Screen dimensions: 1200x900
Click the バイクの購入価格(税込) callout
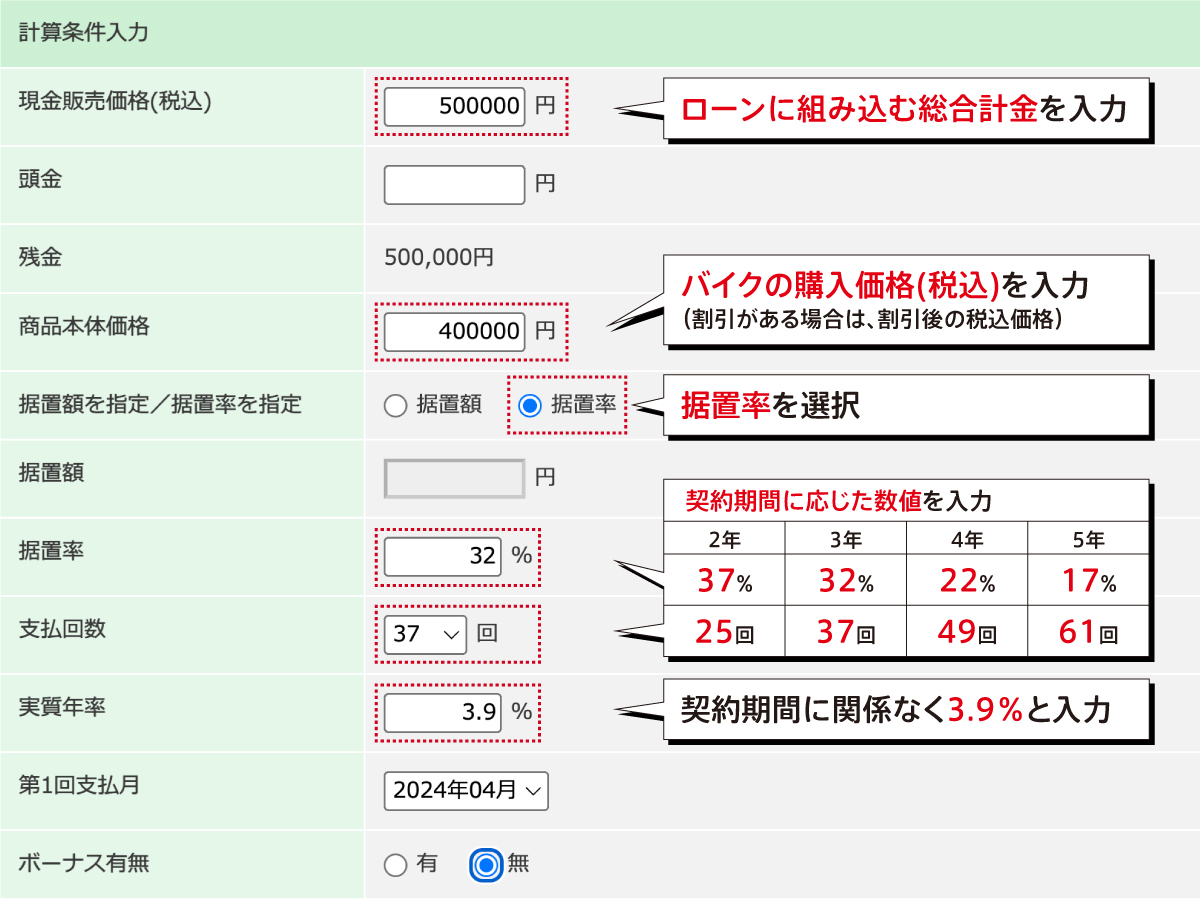(906, 299)
